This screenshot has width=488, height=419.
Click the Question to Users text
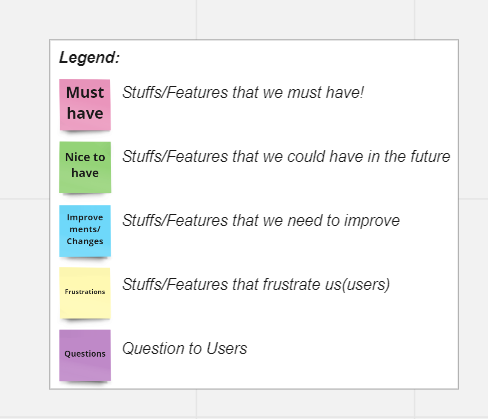pyautogui.click(x=185, y=348)
